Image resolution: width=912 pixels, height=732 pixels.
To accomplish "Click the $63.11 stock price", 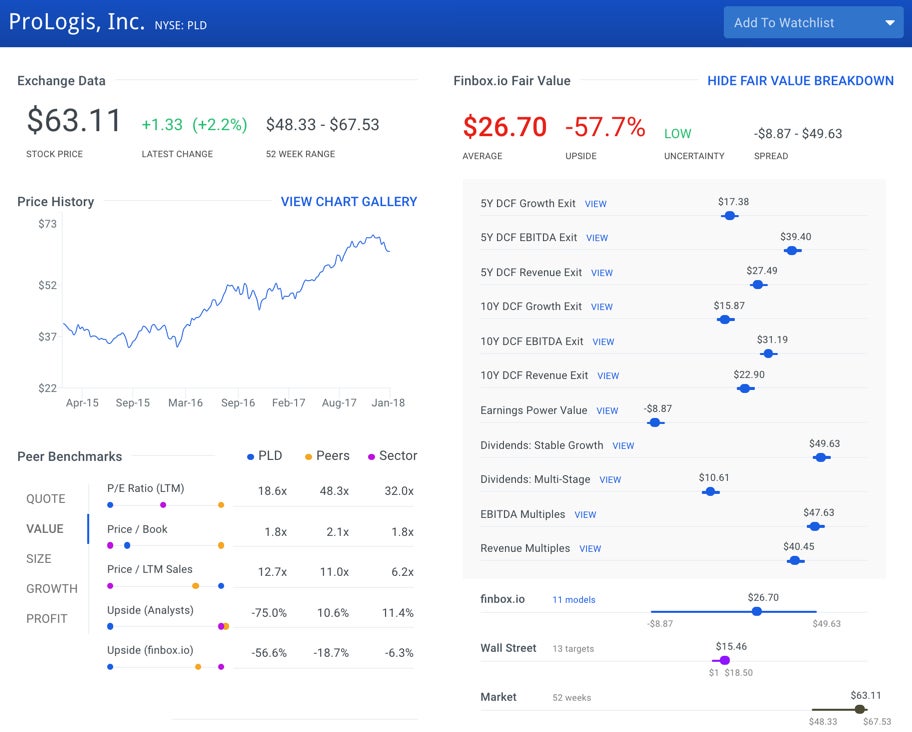I will coord(74,121).
